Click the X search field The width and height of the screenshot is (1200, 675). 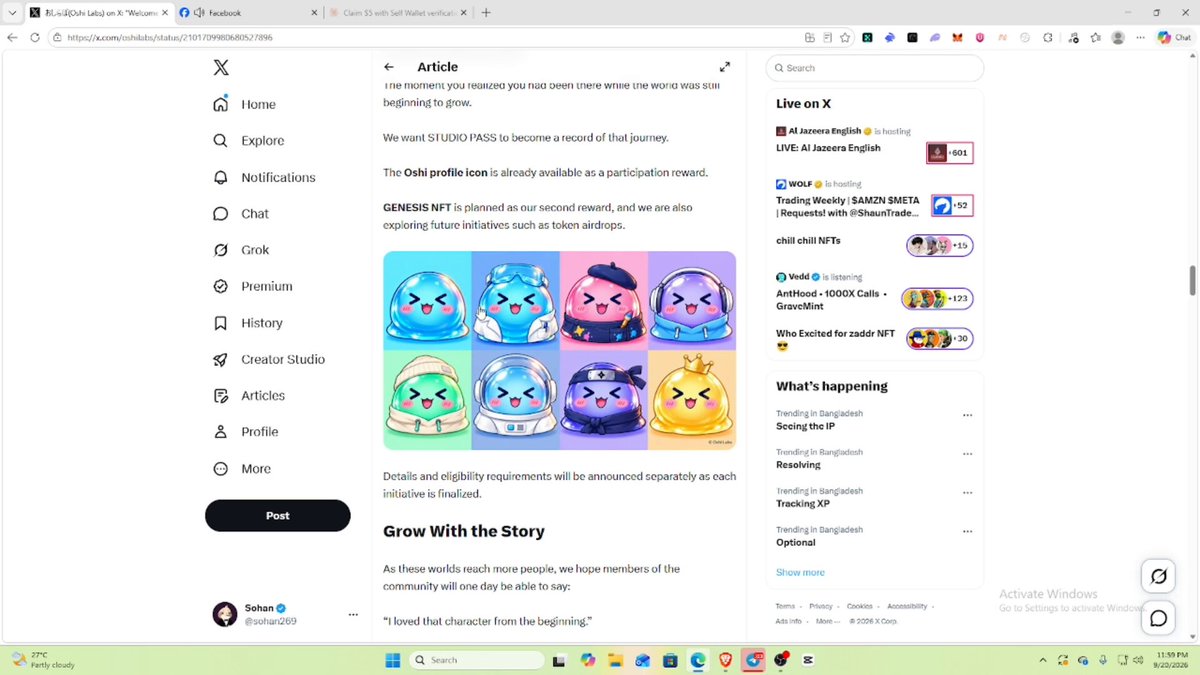[875, 68]
